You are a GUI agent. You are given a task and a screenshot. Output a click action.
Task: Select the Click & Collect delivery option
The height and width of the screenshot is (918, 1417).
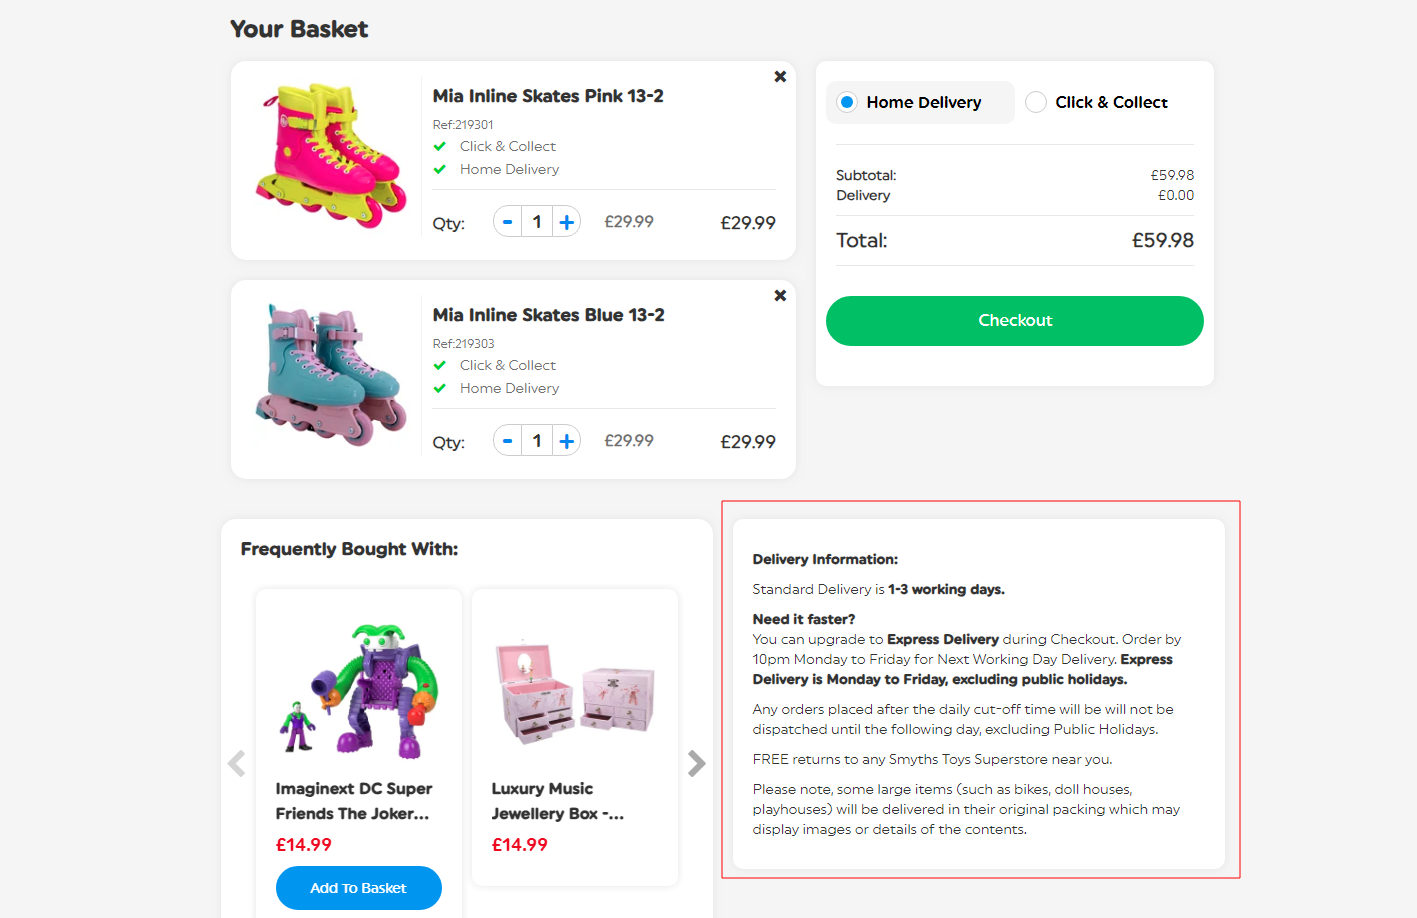[1036, 102]
